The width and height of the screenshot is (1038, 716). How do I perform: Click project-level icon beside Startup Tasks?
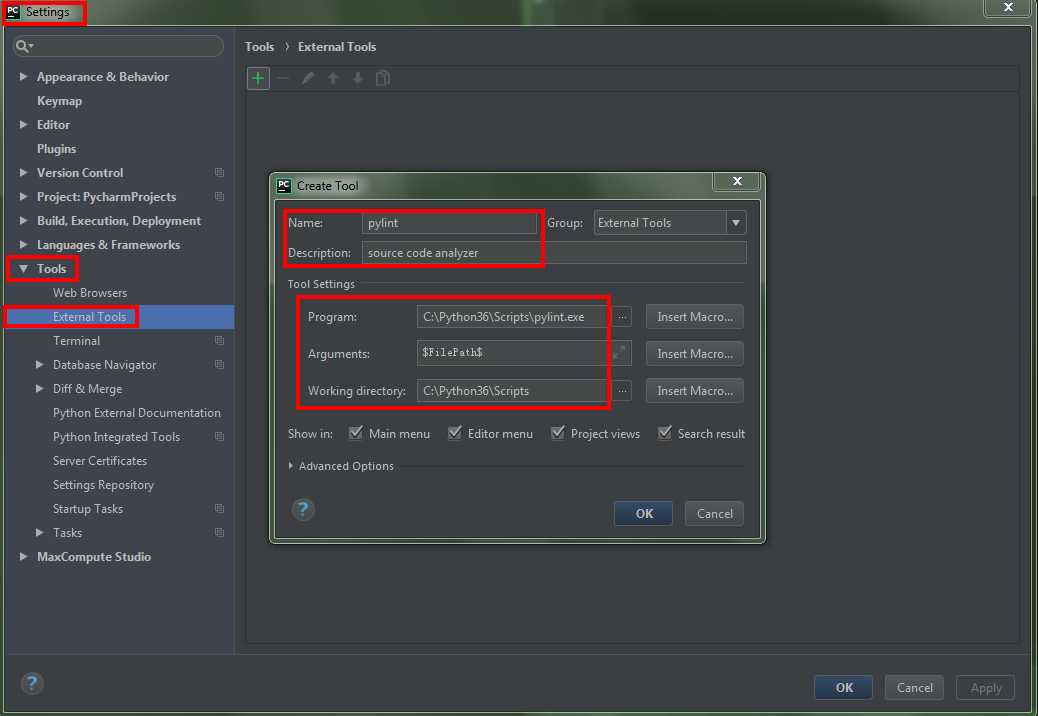pos(219,509)
